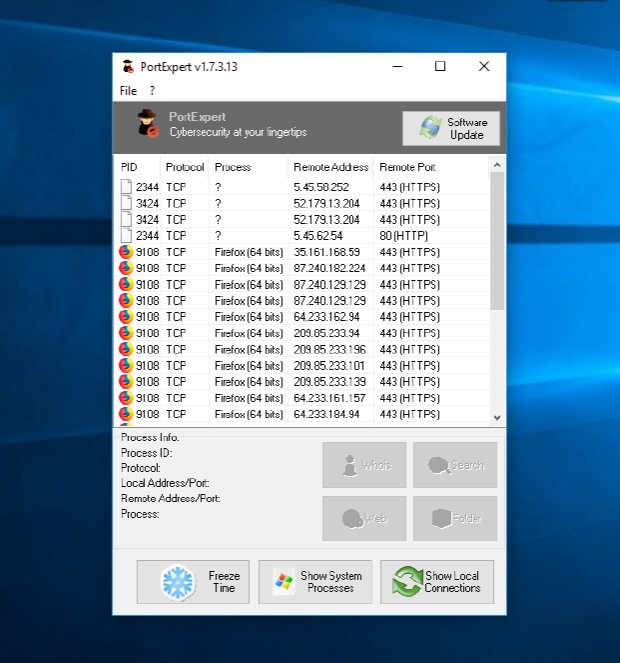The width and height of the screenshot is (620, 663).
Task: Open the File menu
Action: (128, 91)
